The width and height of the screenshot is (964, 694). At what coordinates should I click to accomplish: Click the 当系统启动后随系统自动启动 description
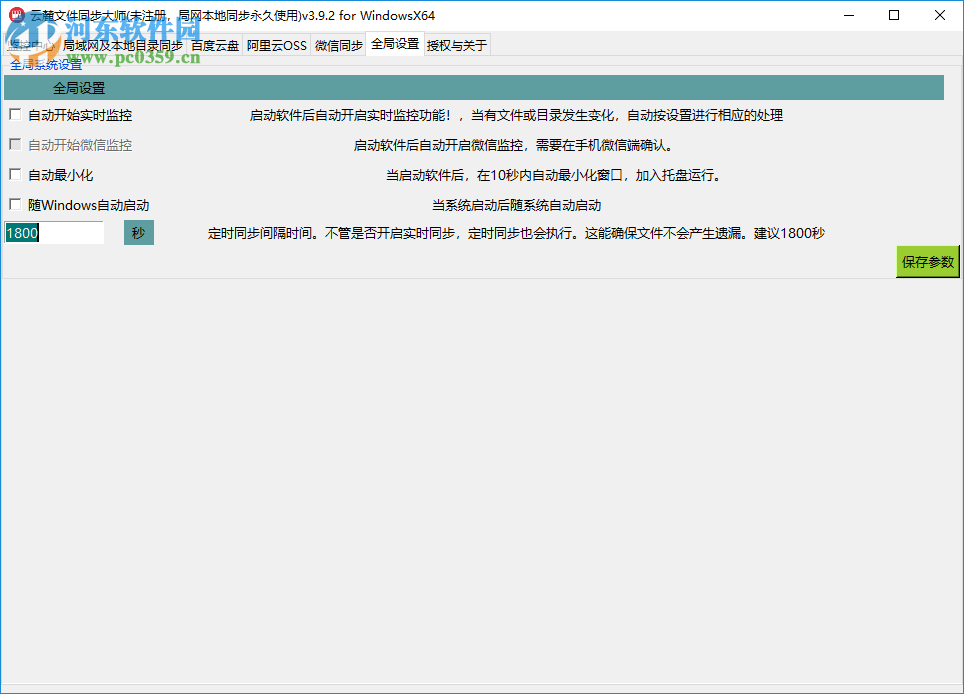(516, 205)
